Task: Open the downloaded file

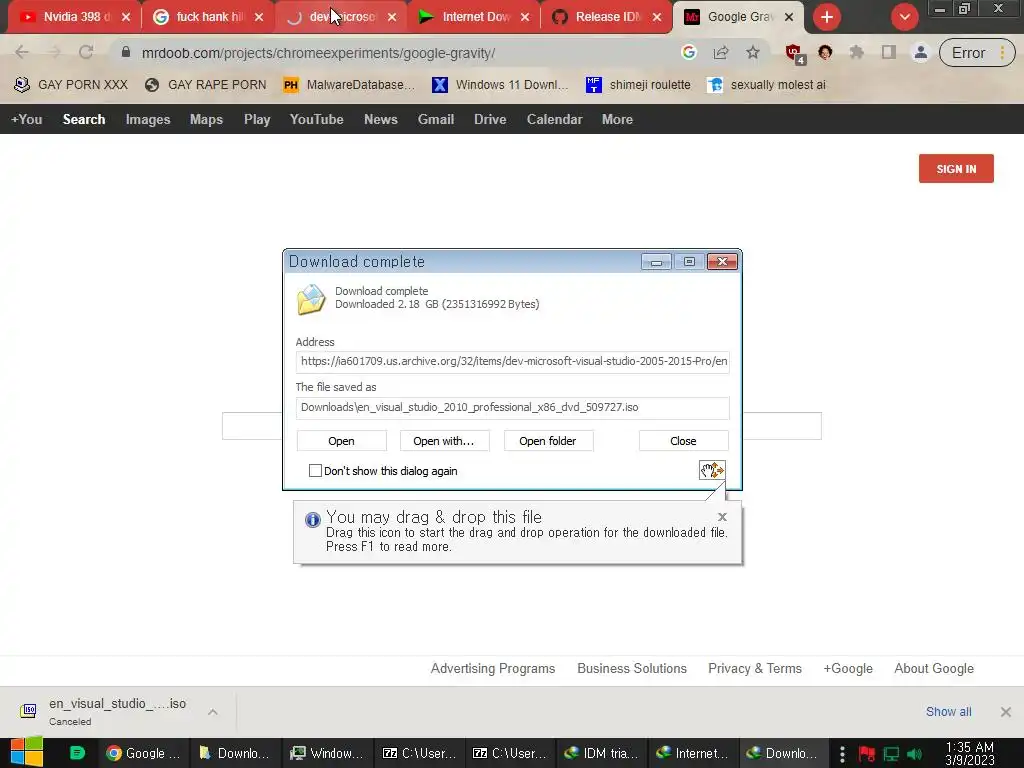Action: pyautogui.click(x=342, y=441)
